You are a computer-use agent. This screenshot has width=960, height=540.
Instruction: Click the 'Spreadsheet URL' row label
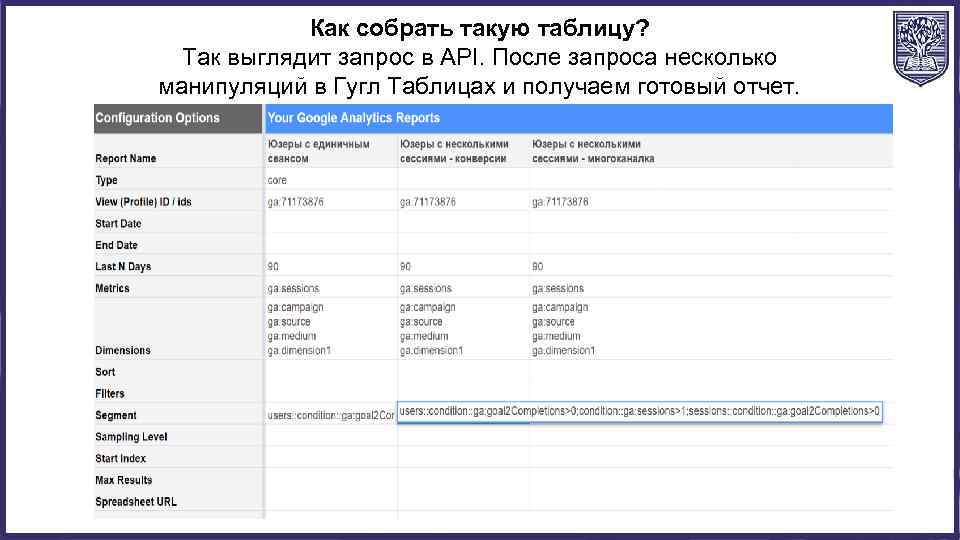[x=136, y=501]
